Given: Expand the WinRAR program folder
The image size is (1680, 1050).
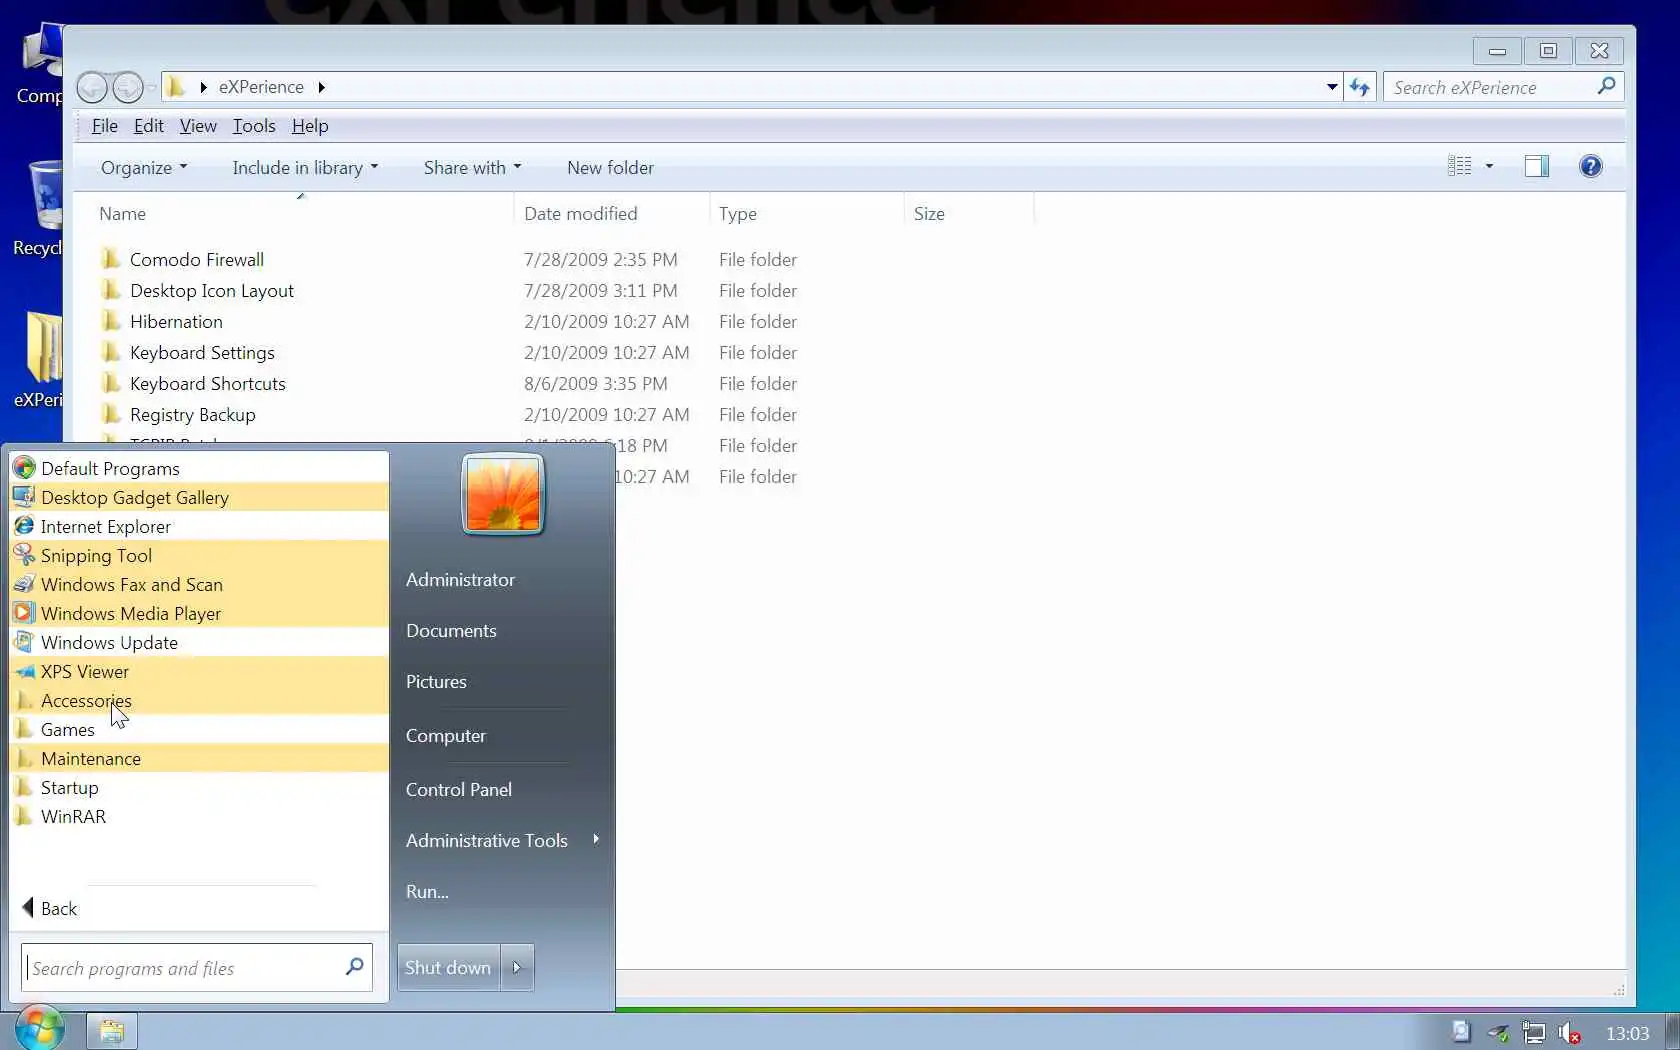Looking at the screenshot, I should (199, 816).
